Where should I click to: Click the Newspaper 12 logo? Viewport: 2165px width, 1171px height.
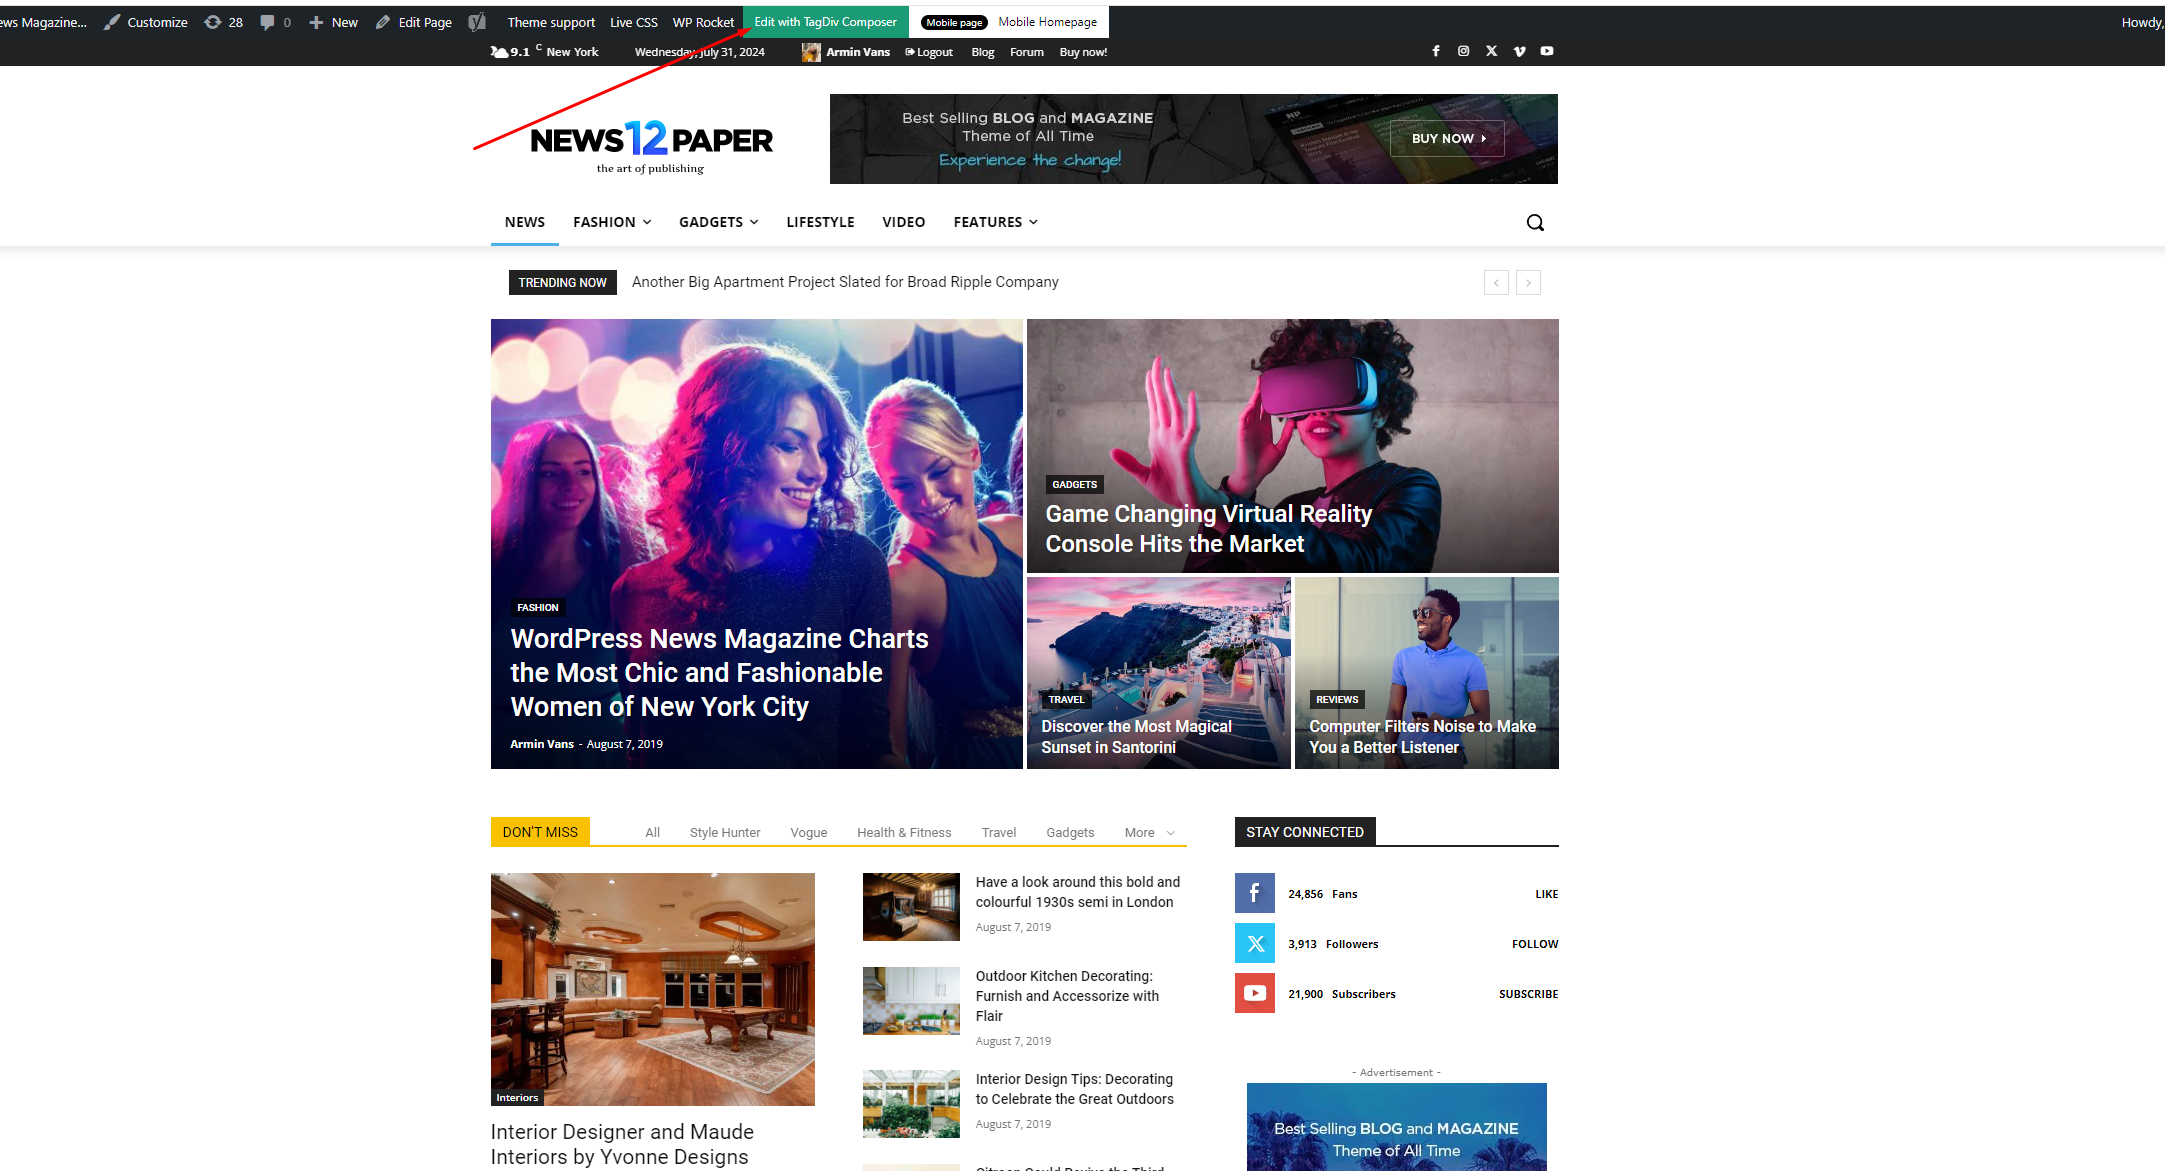click(x=651, y=147)
